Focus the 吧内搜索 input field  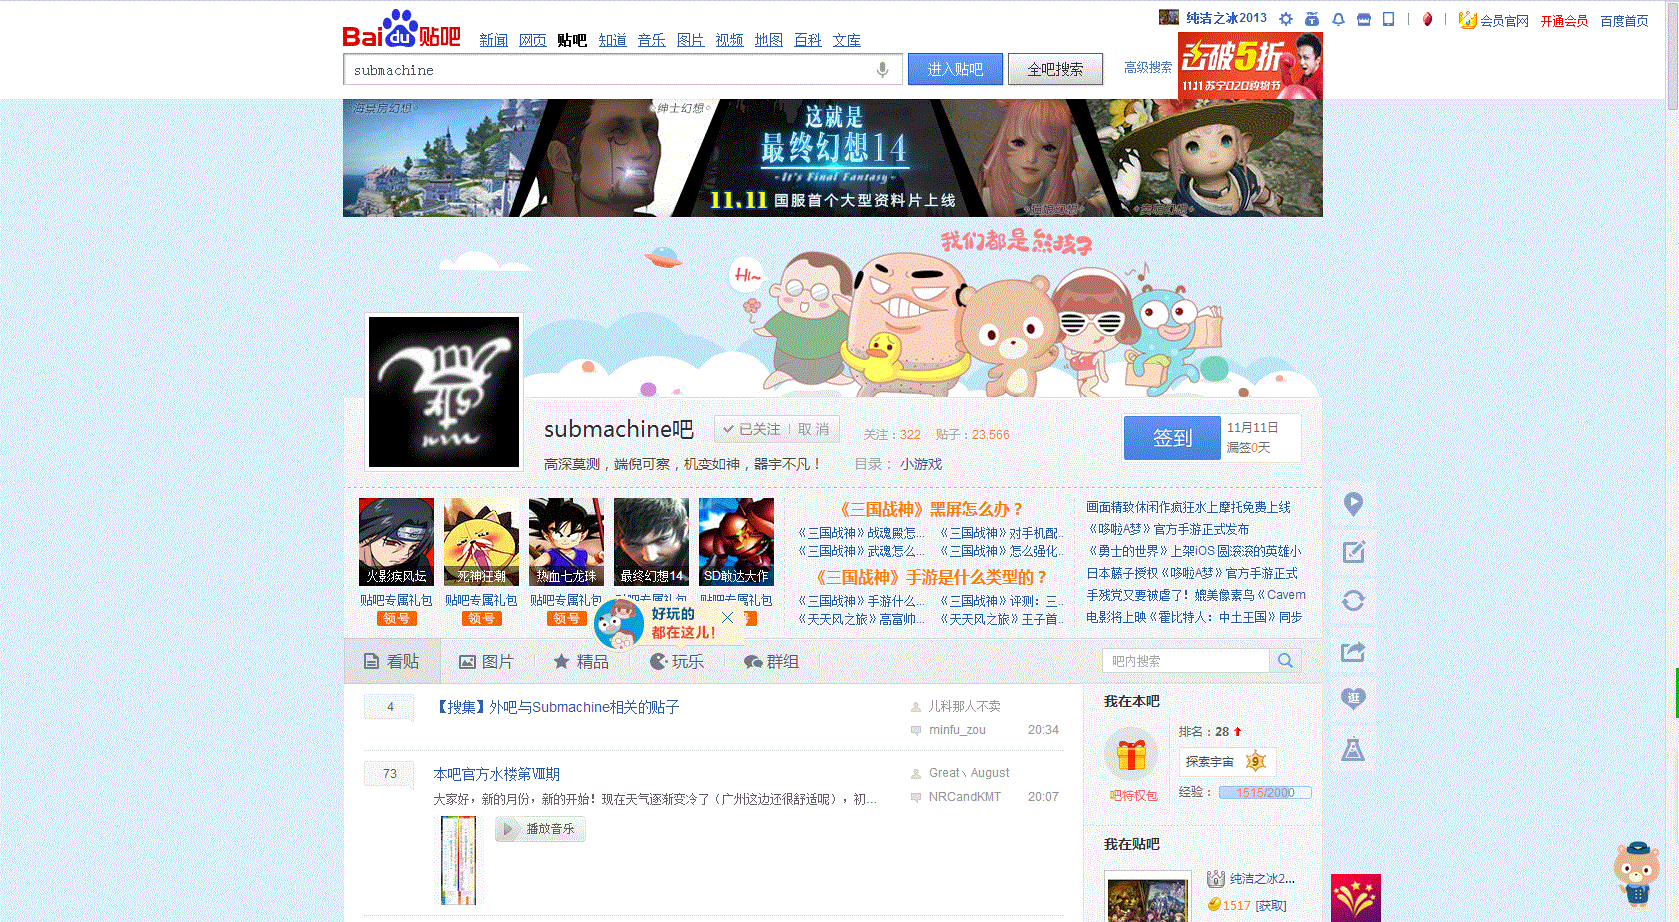click(x=1186, y=661)
